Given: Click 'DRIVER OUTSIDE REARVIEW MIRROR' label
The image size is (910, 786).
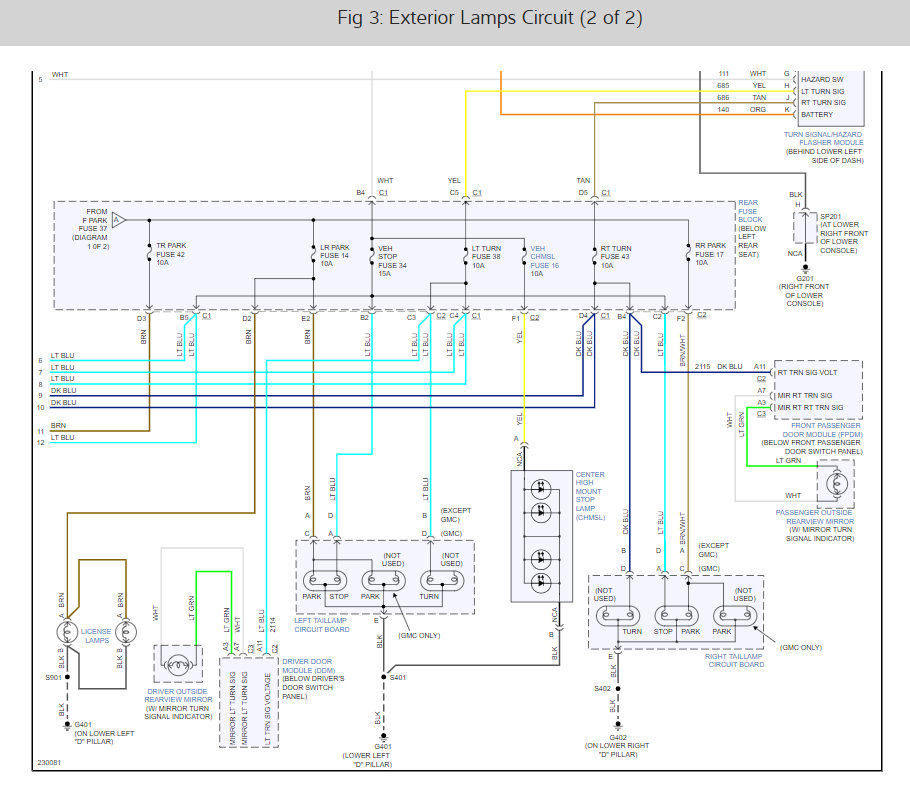Looking at the screenshot, I should (x=178, y=696).
